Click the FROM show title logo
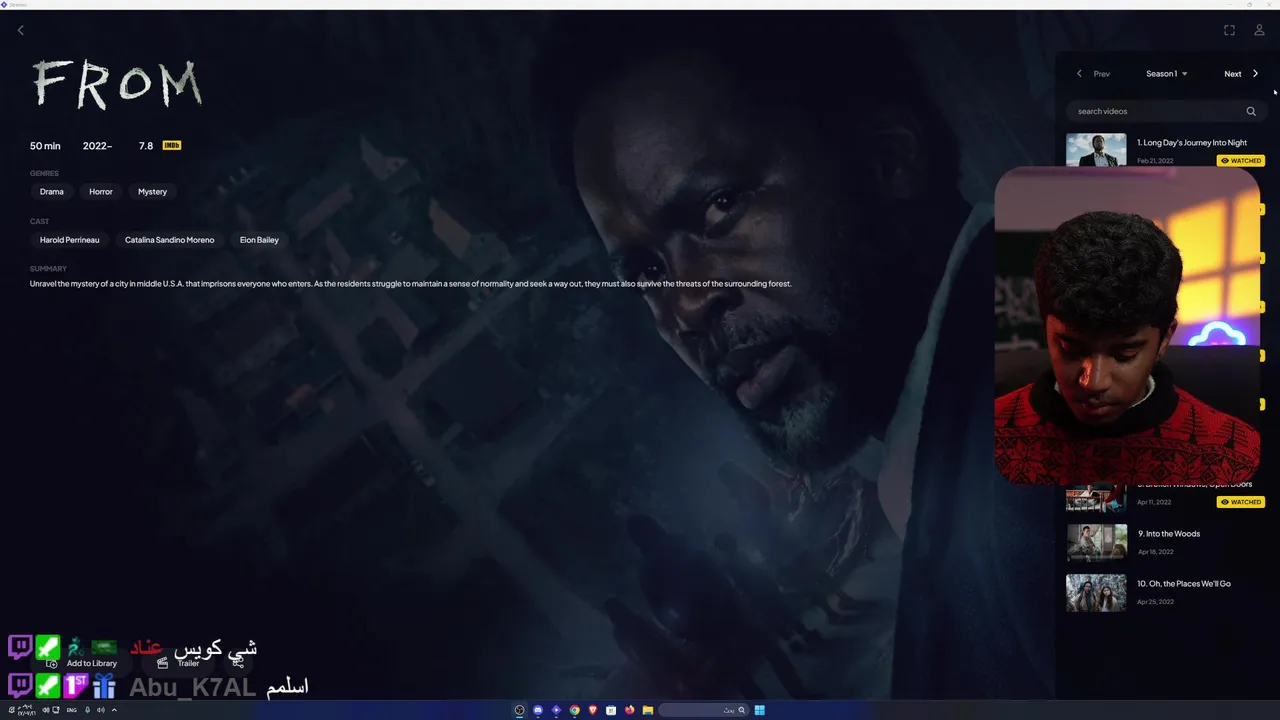This screenshot has height=720, width=1280. tap(118, 84)
